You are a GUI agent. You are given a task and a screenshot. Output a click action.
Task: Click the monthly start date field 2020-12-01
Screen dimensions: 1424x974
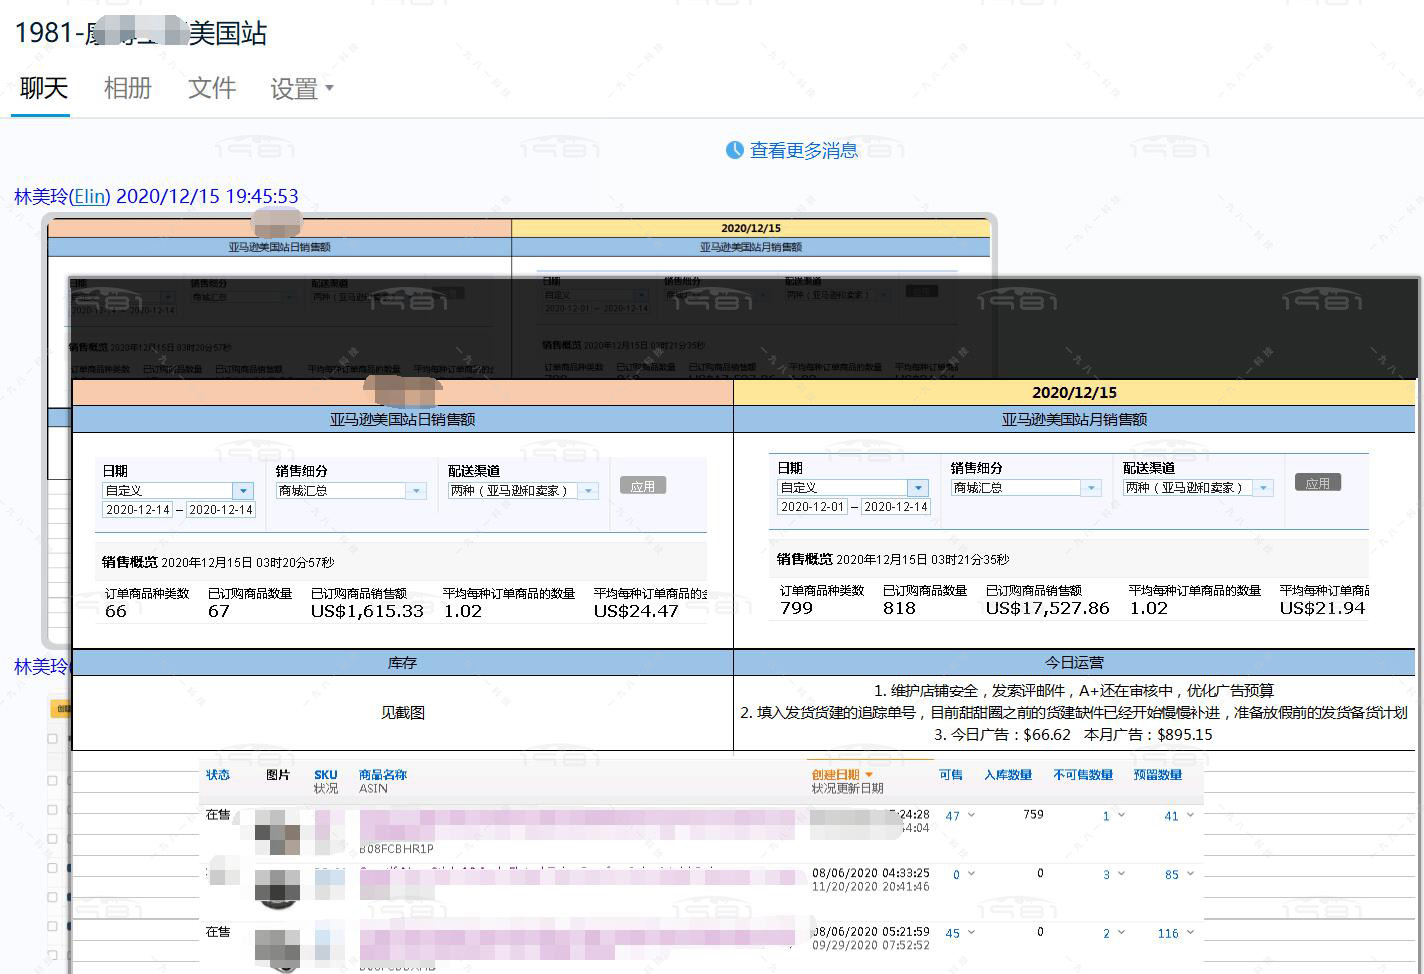tap(813, 507)
